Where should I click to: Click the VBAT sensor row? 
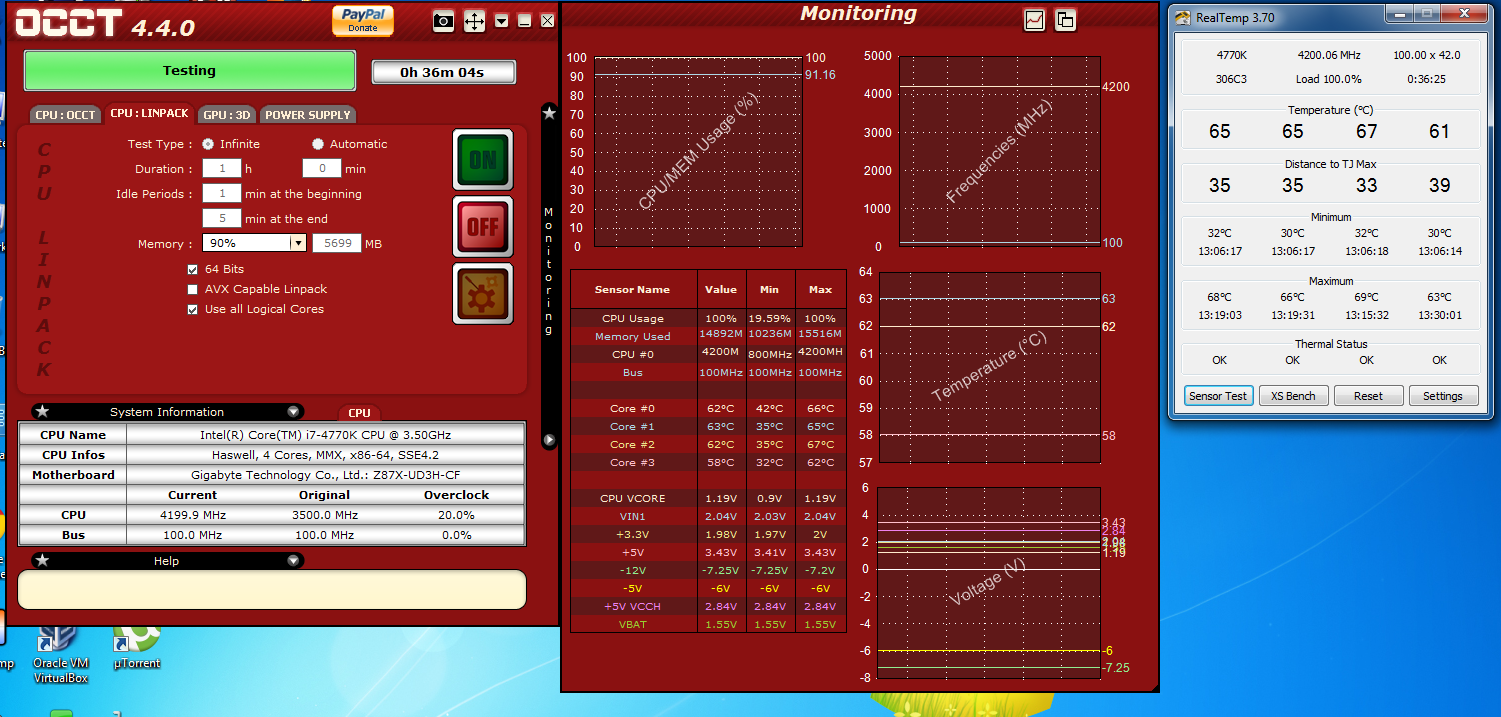click(x=708, y=624)
